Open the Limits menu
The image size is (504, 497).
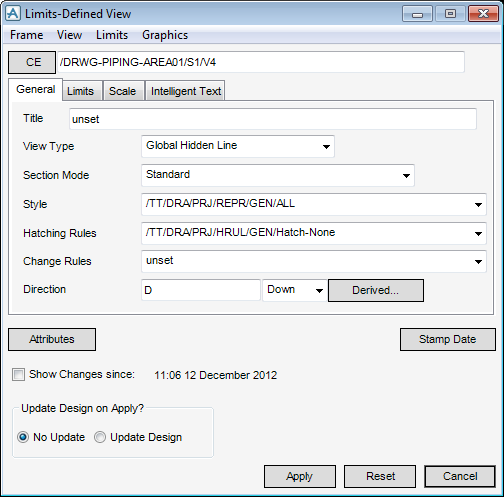[x=112, y=35]
